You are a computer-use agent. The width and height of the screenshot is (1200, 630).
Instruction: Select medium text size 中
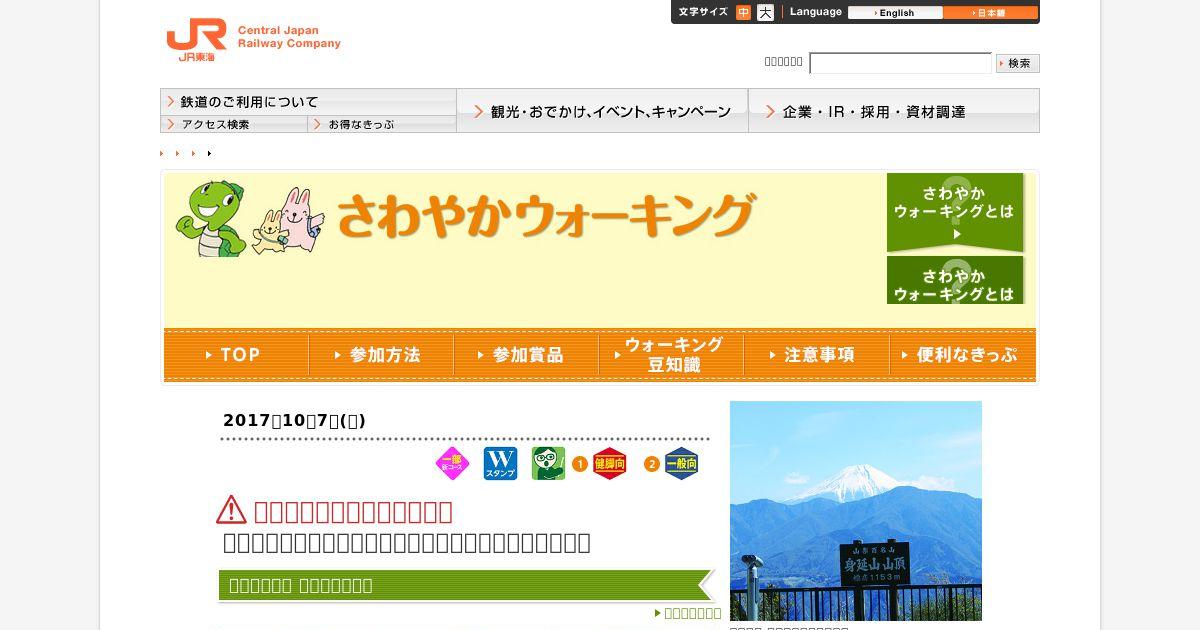743,13
